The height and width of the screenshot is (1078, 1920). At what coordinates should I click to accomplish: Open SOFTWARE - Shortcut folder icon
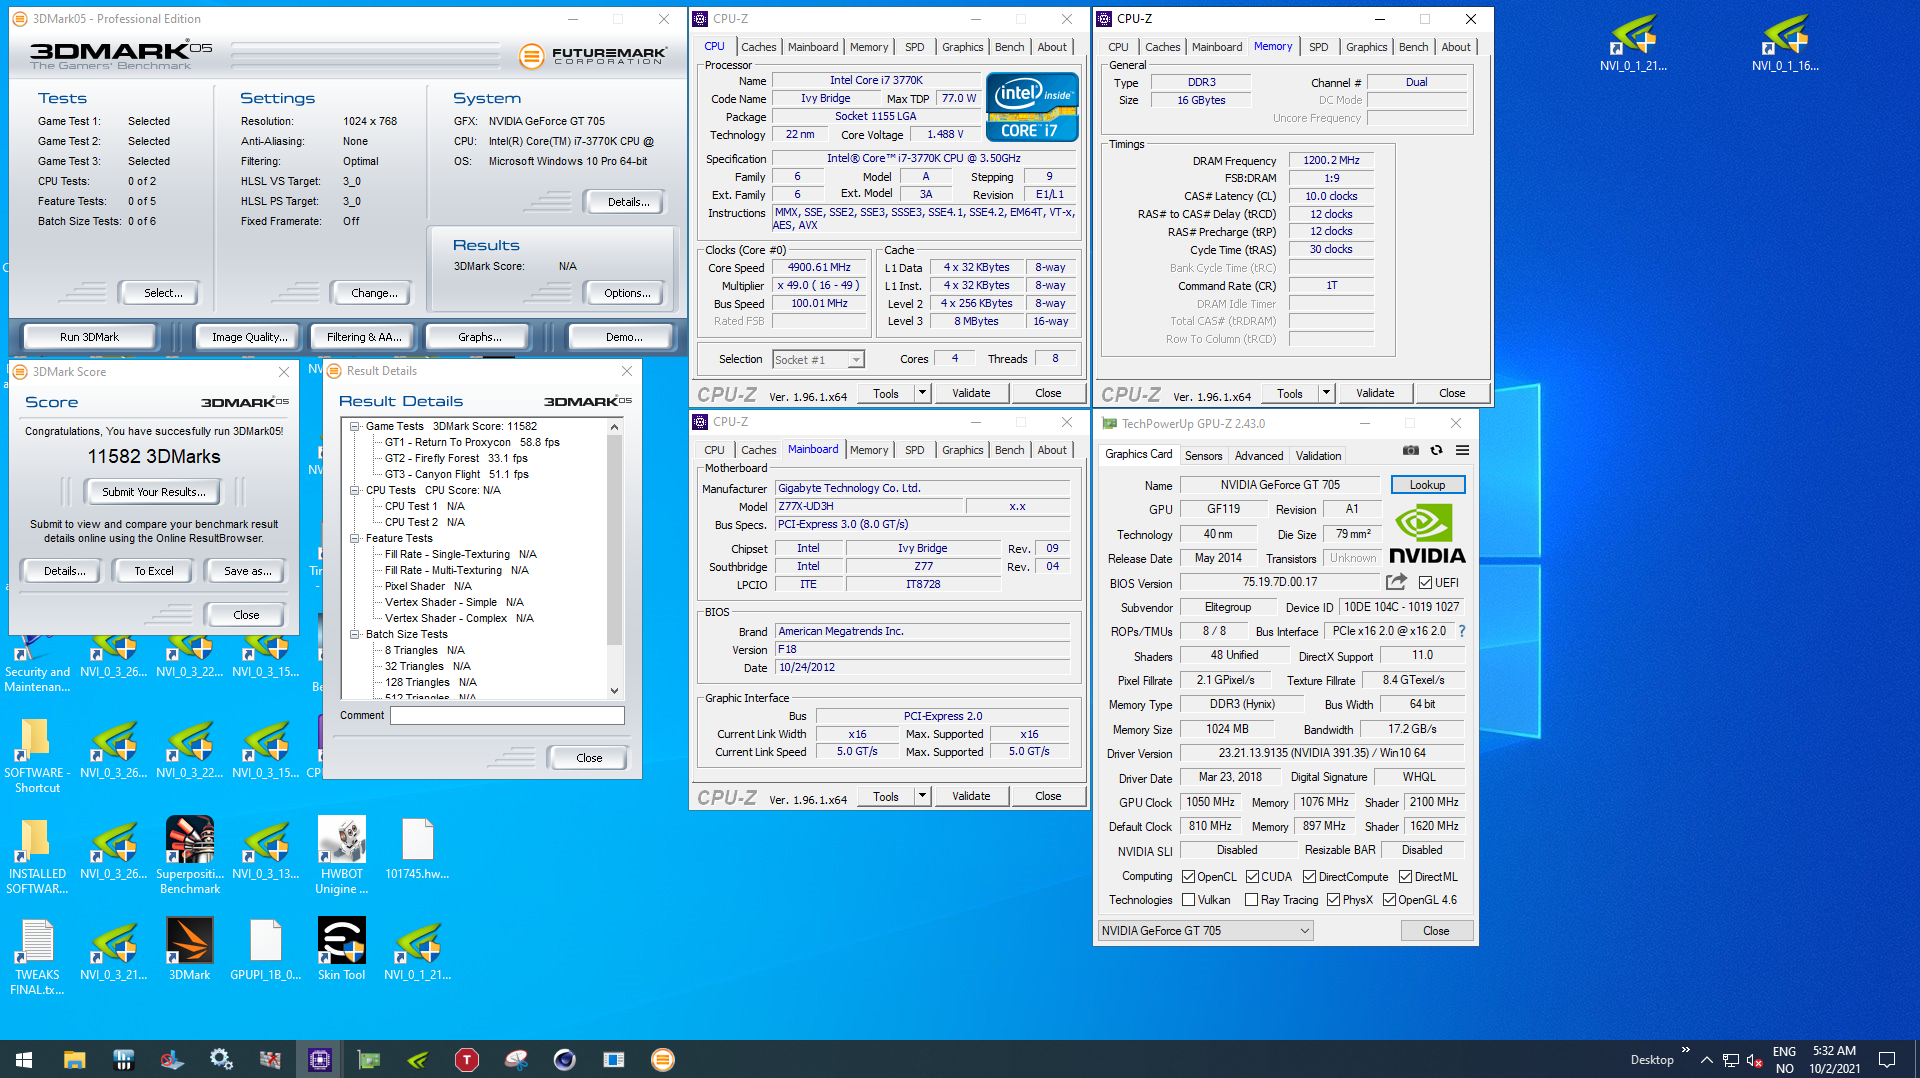(x=38, y=755)
